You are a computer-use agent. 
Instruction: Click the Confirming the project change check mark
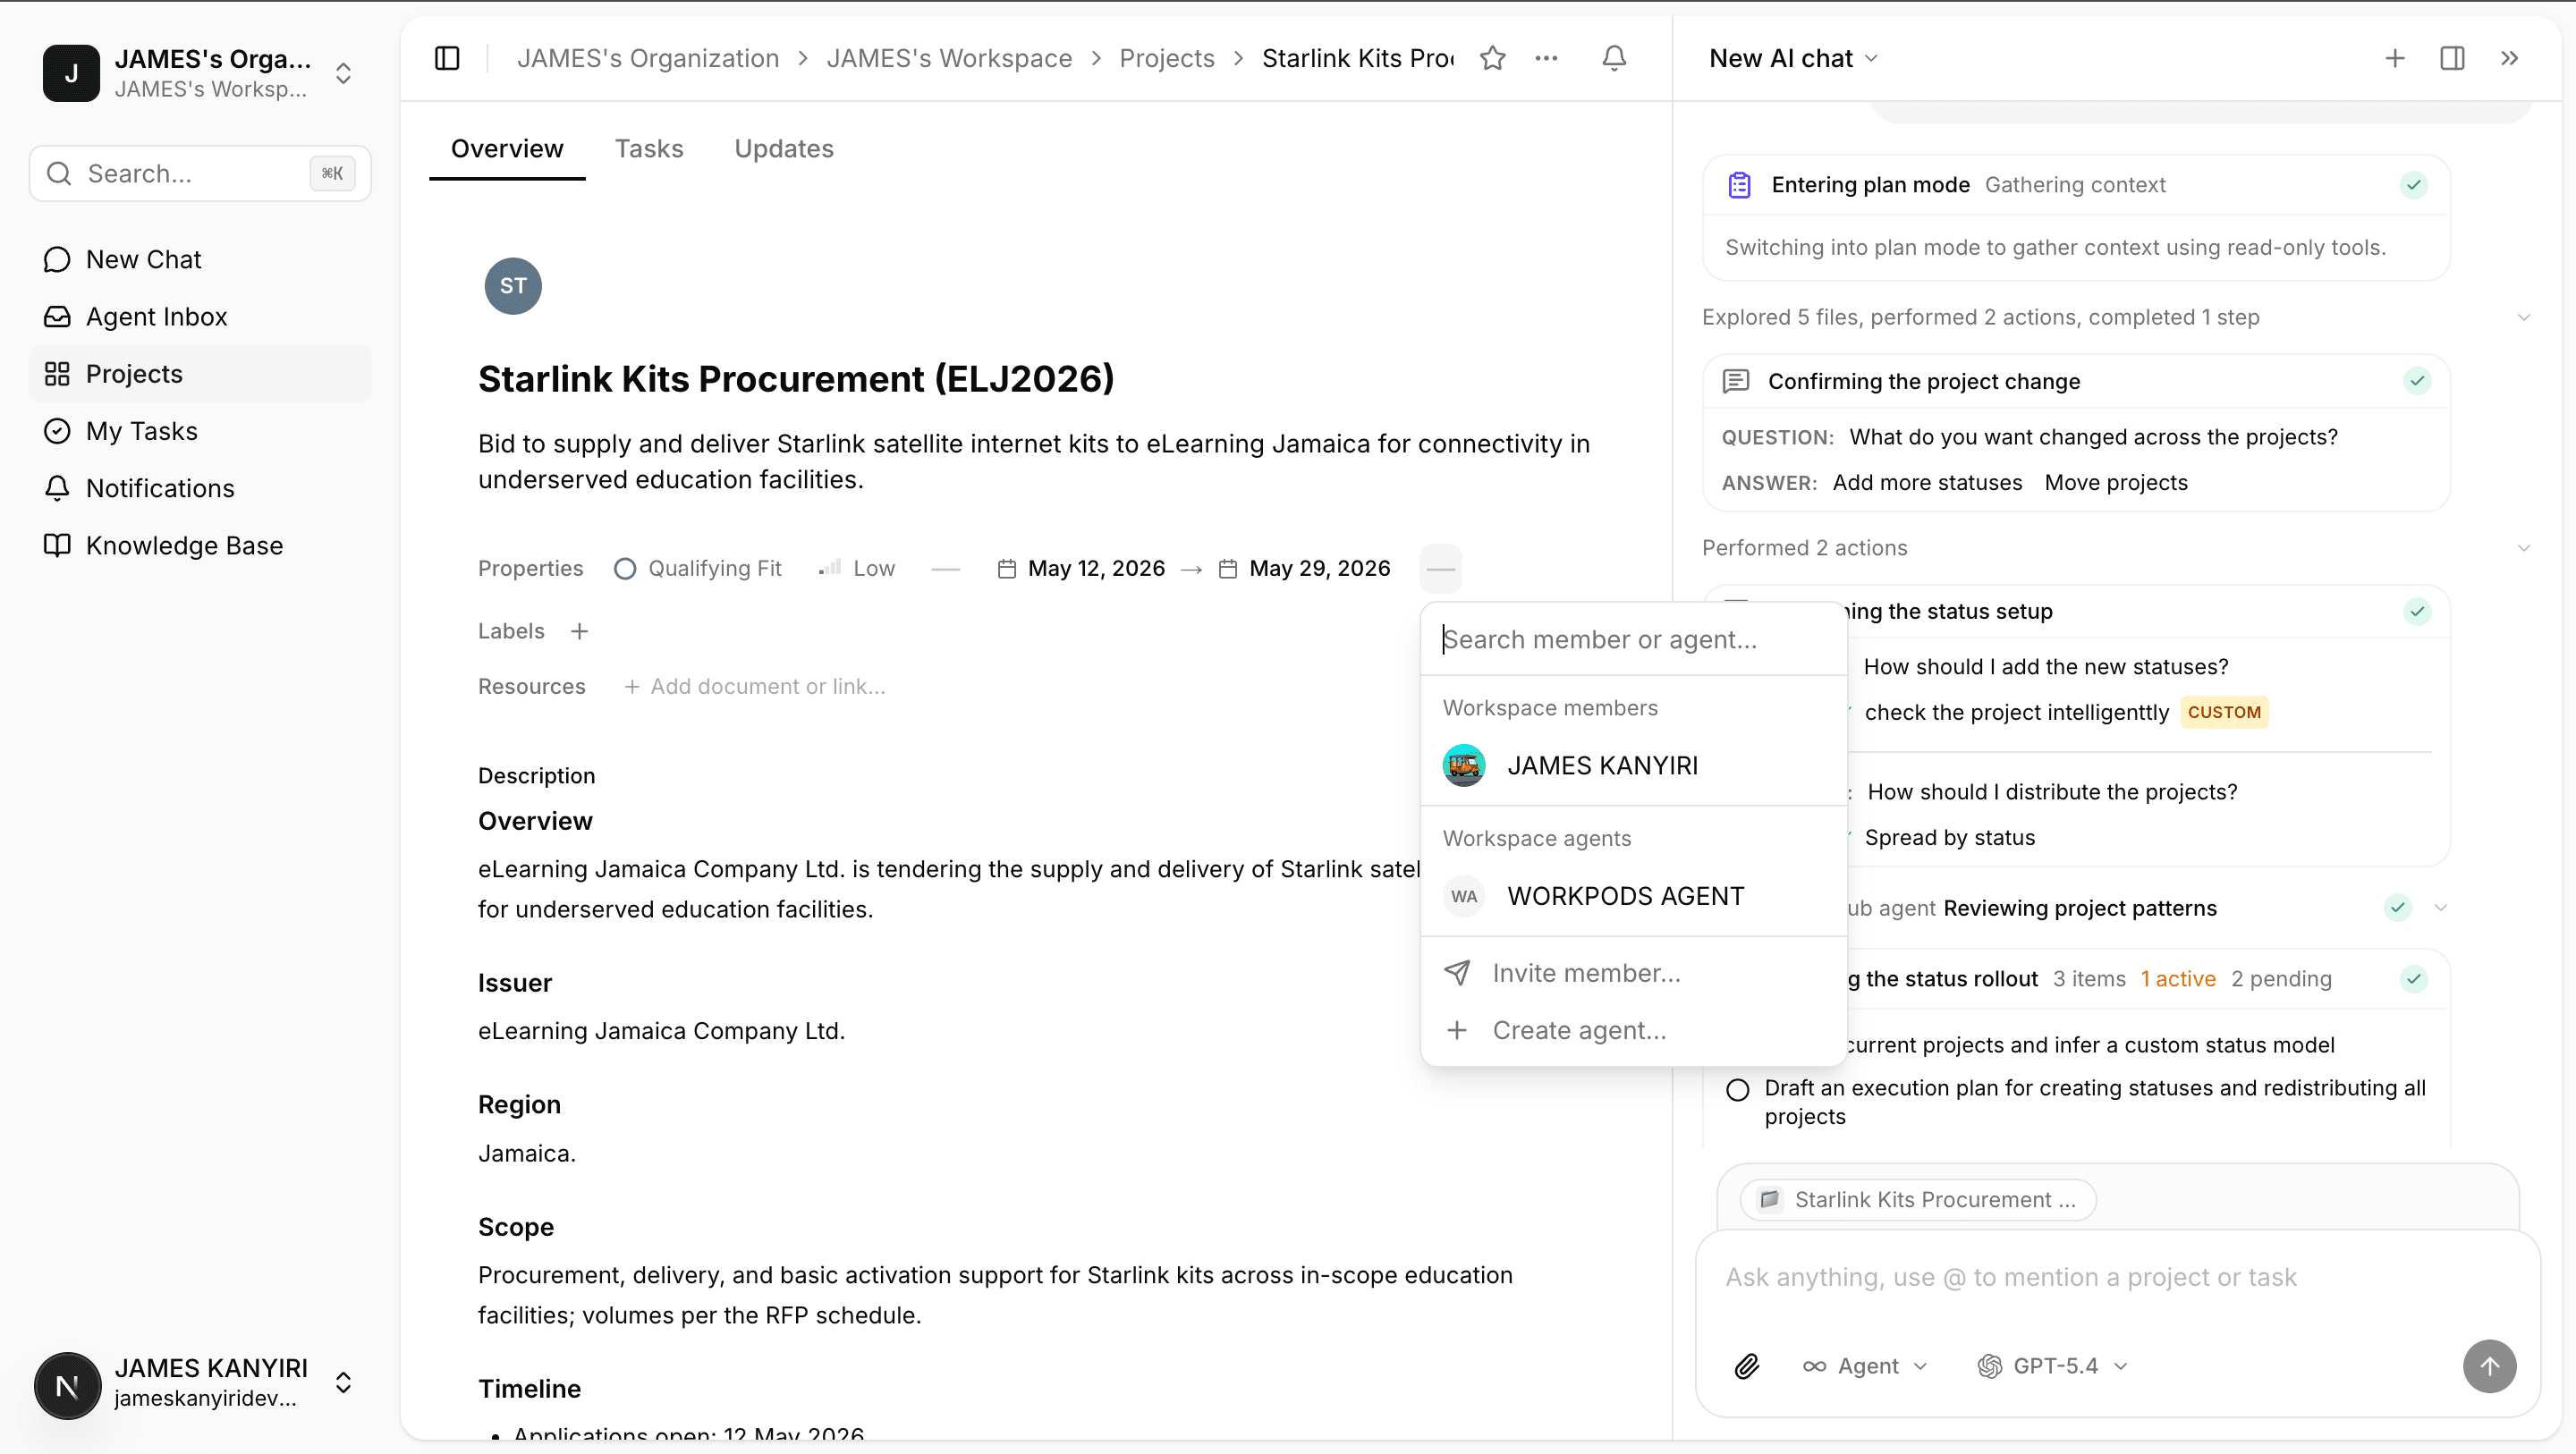pos(2417,381)
